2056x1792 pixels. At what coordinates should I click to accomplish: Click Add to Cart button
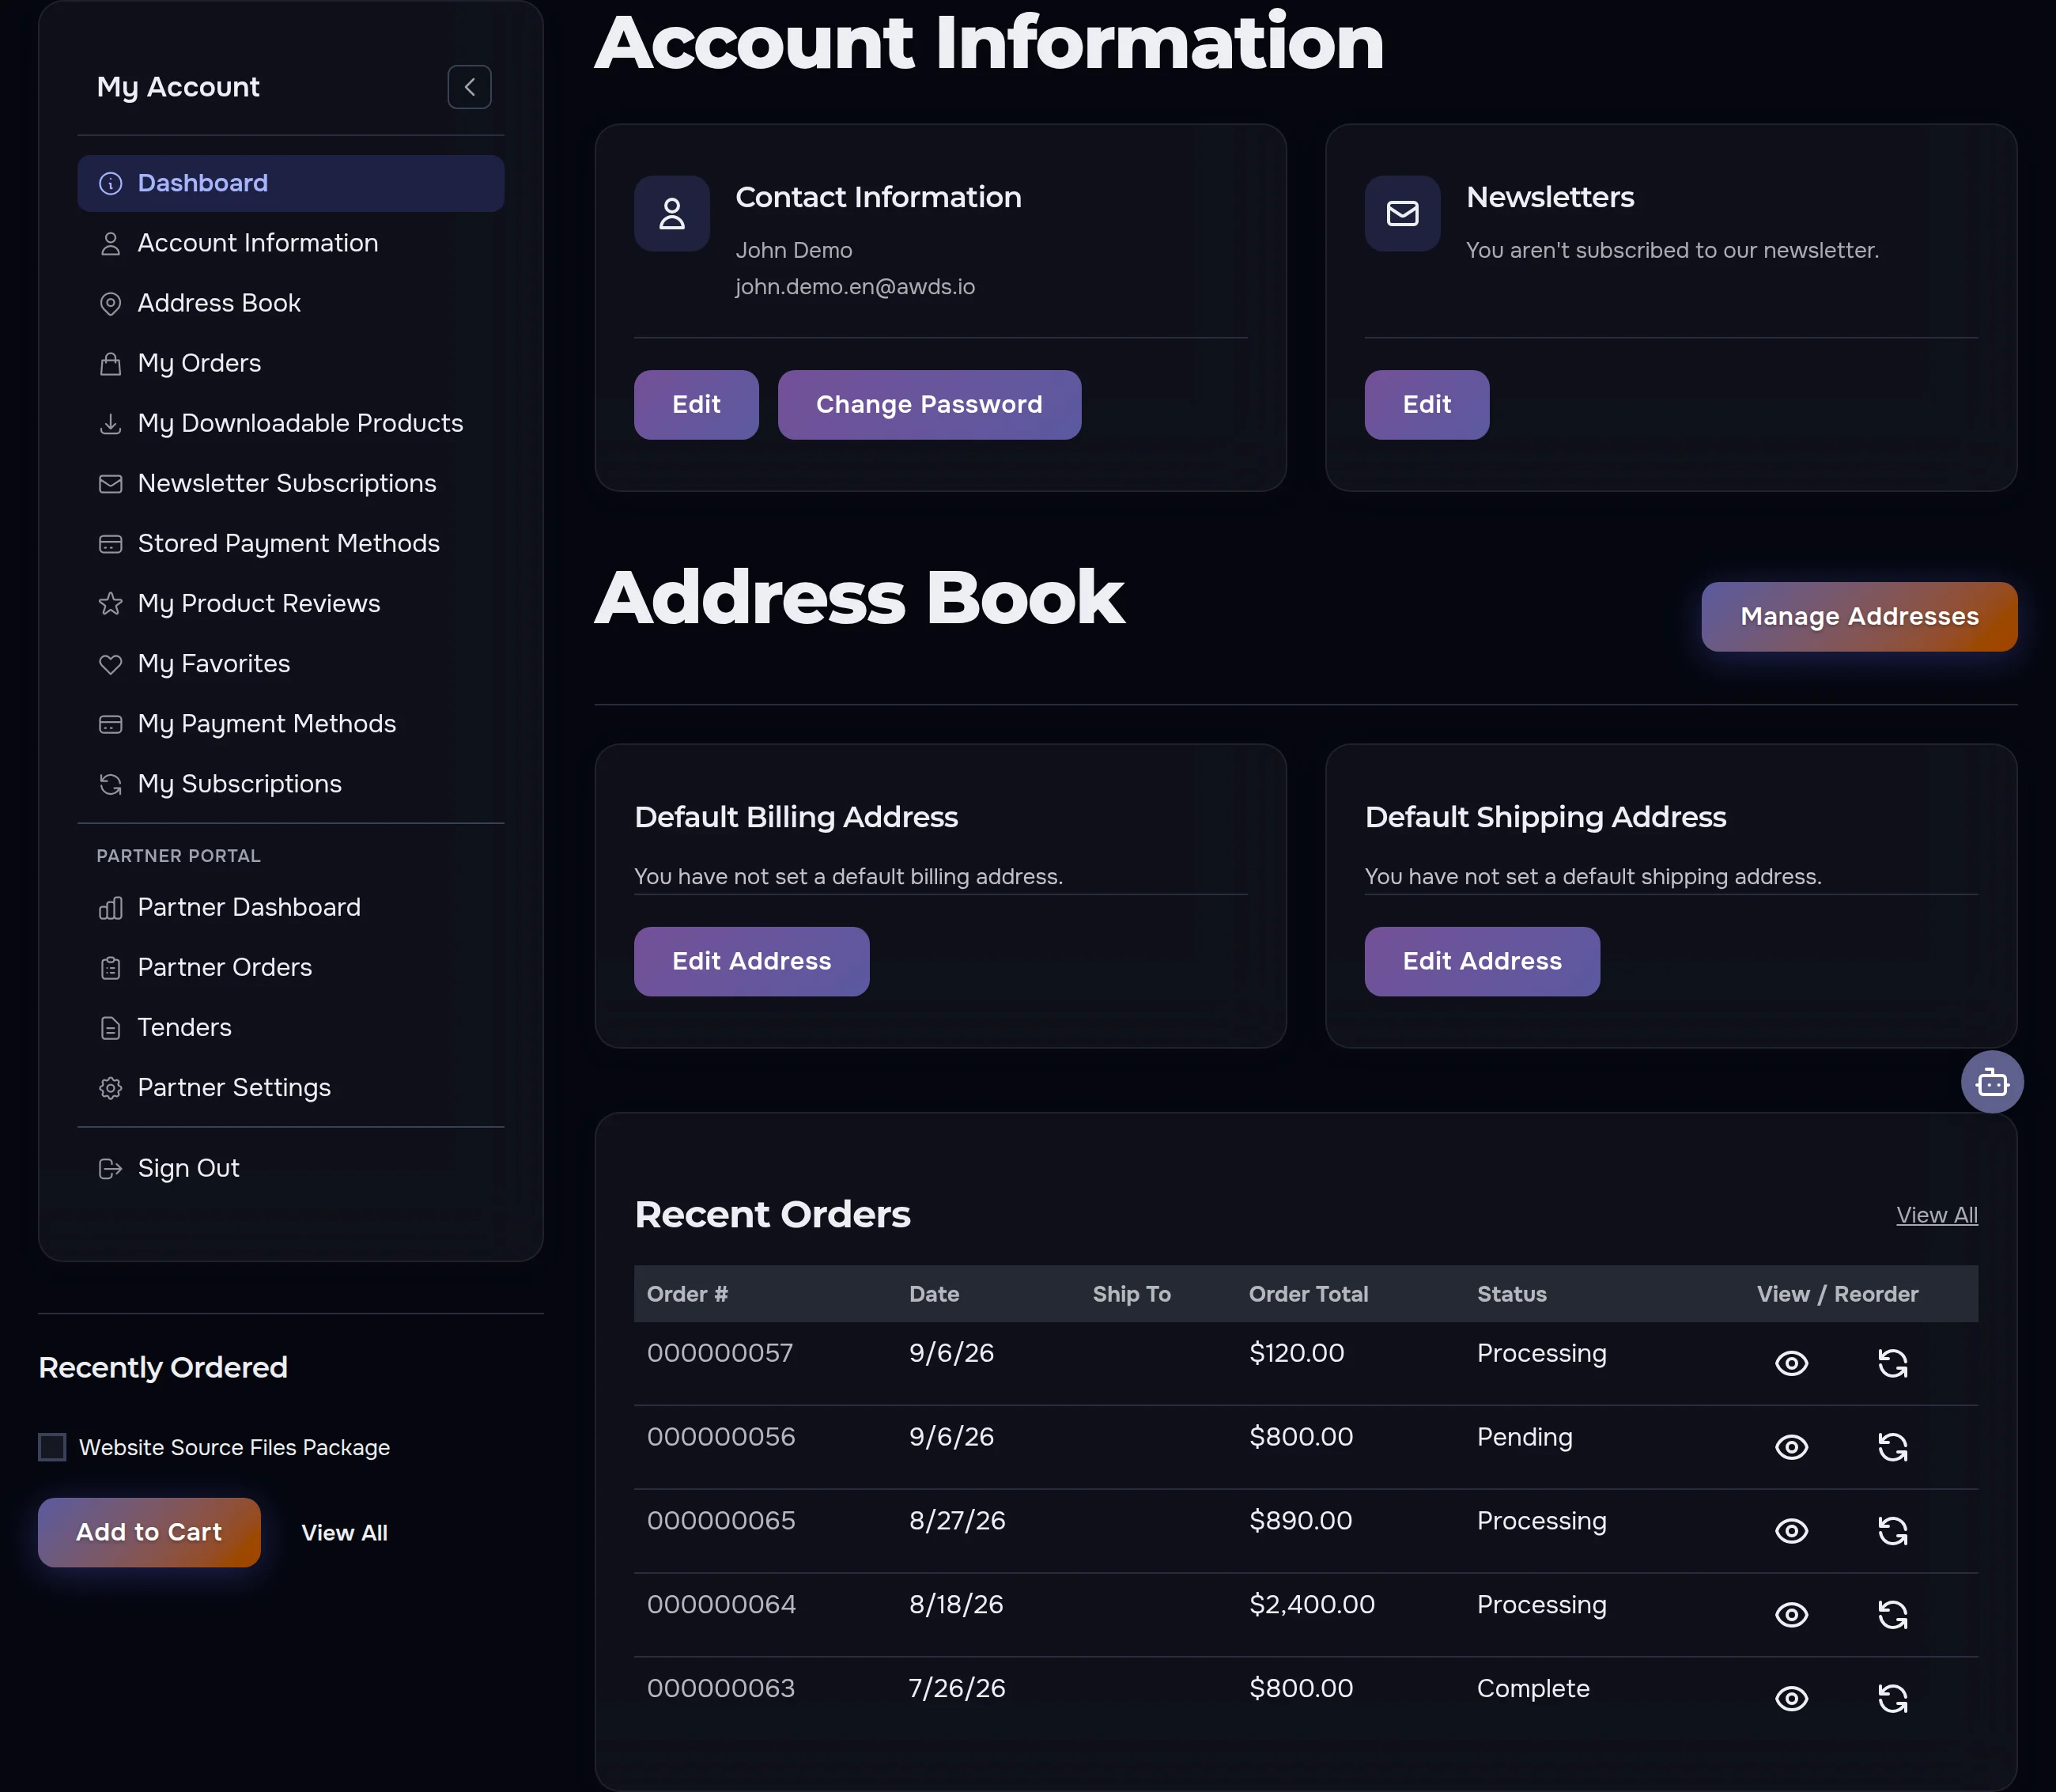point(149,1532)
